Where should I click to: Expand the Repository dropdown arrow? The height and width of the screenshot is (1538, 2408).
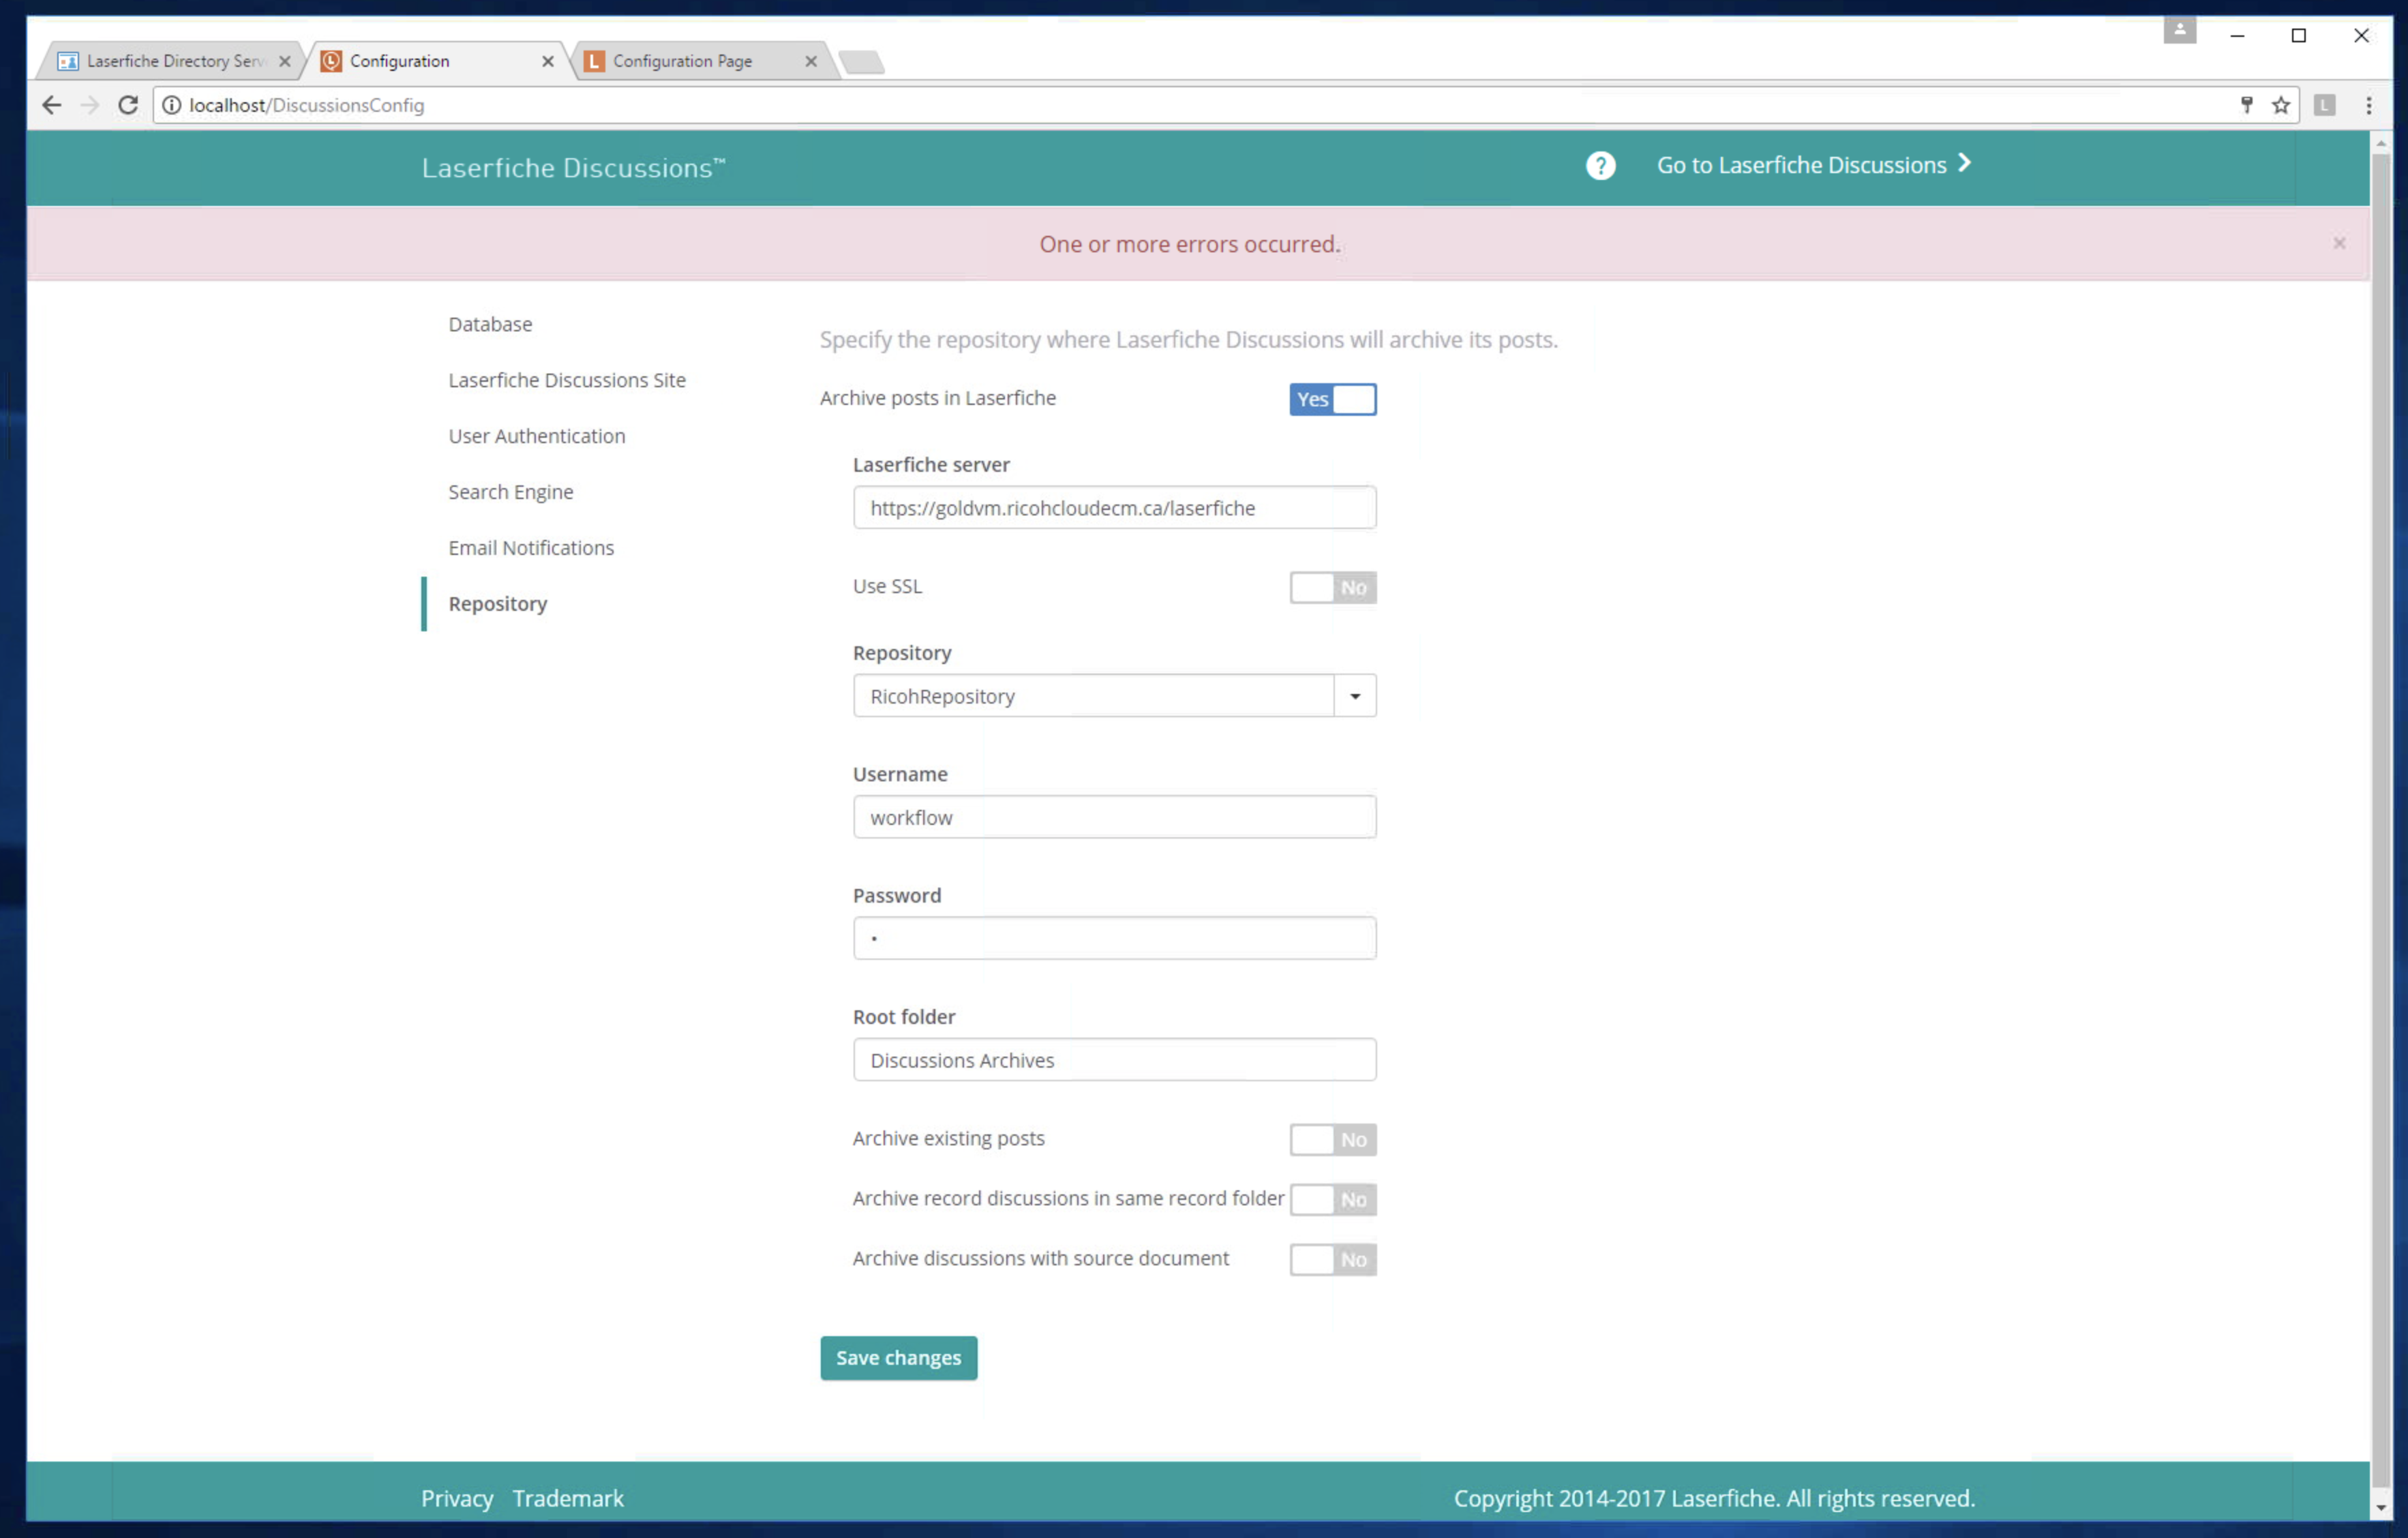1355,696
